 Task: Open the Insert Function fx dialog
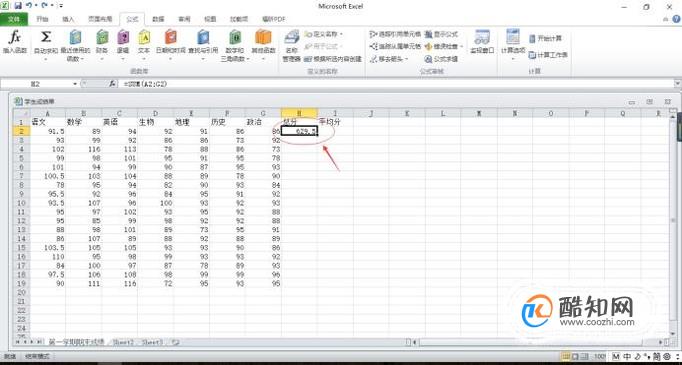coord(15,42)
